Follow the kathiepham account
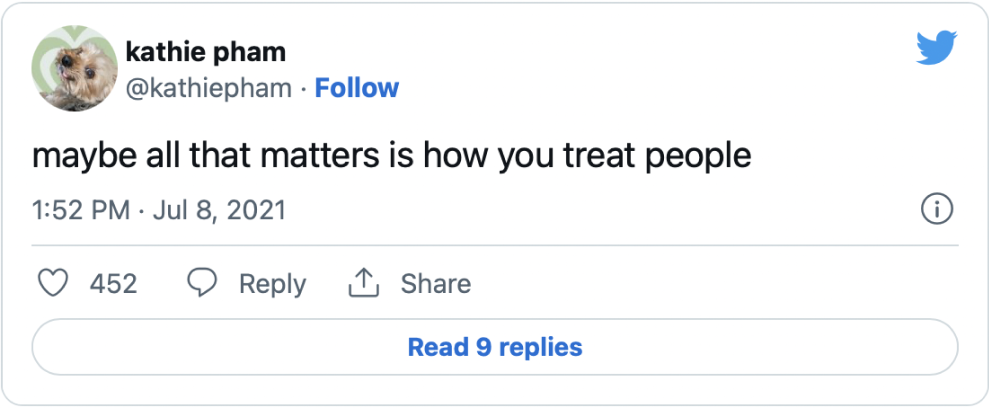The width and height of the screenshot is (989, 408). [357, 88]
